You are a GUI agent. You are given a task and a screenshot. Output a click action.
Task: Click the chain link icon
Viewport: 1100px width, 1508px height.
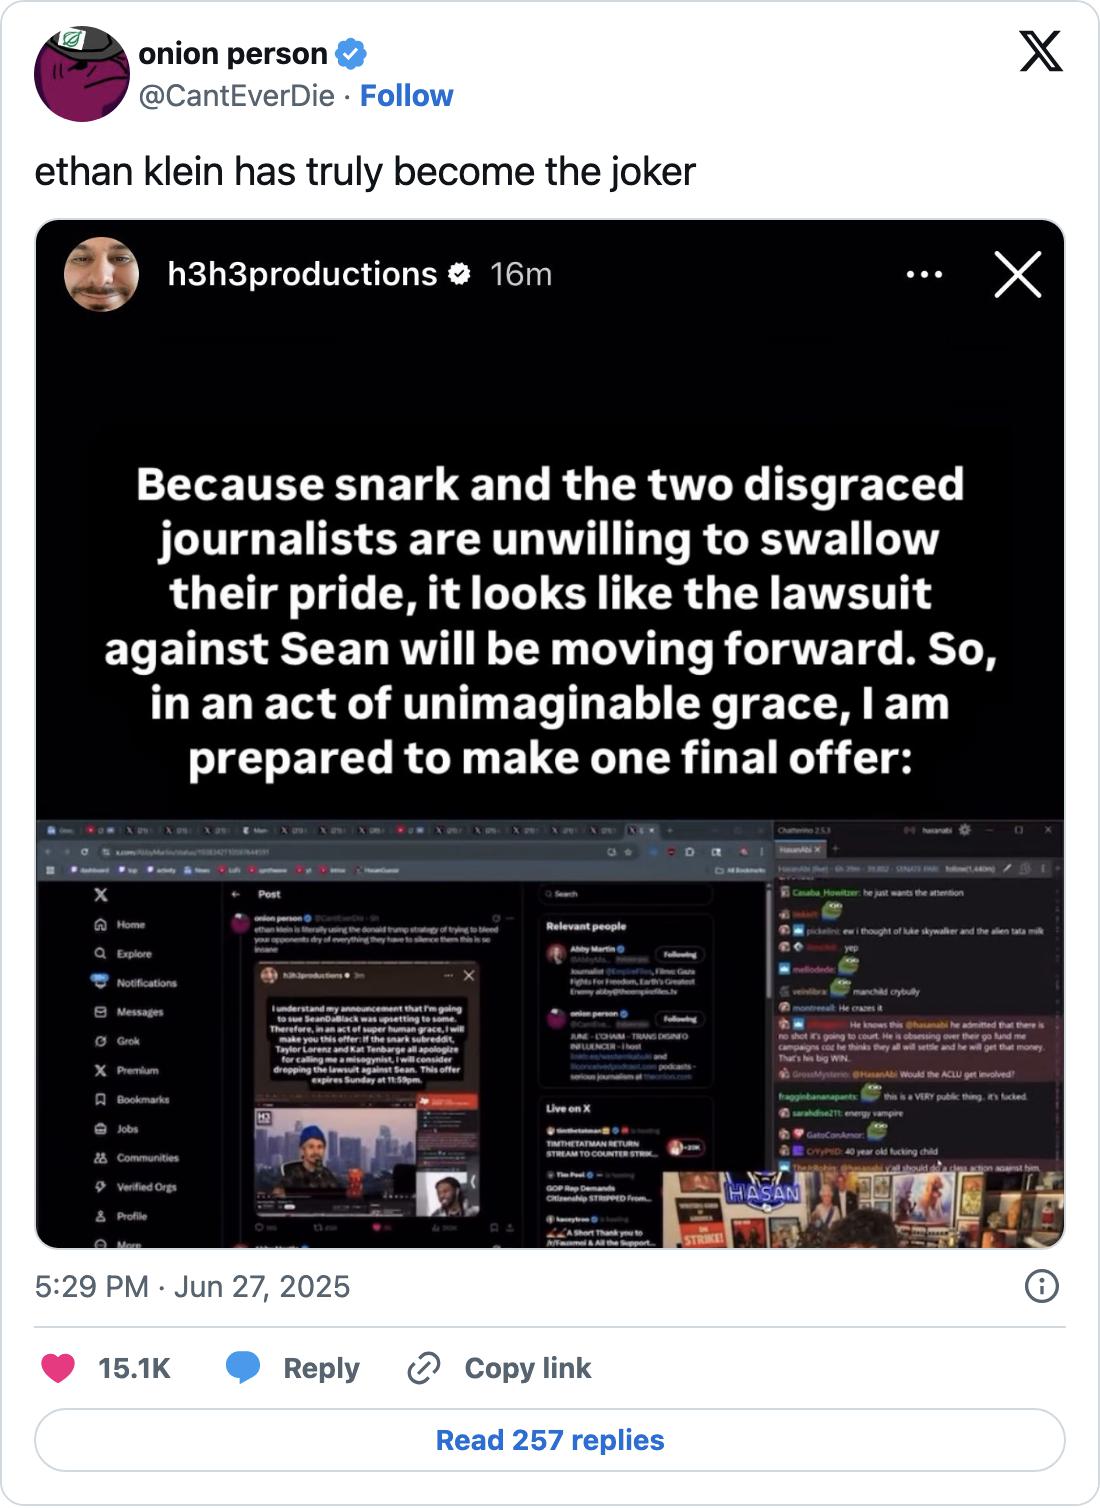pos(424,1368)
